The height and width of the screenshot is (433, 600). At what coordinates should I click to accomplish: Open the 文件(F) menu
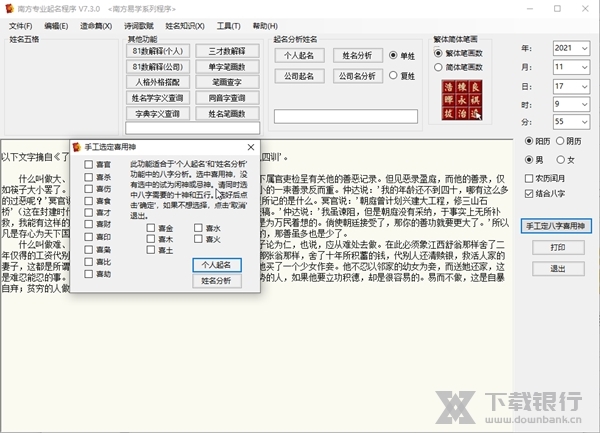click(21, 26)
